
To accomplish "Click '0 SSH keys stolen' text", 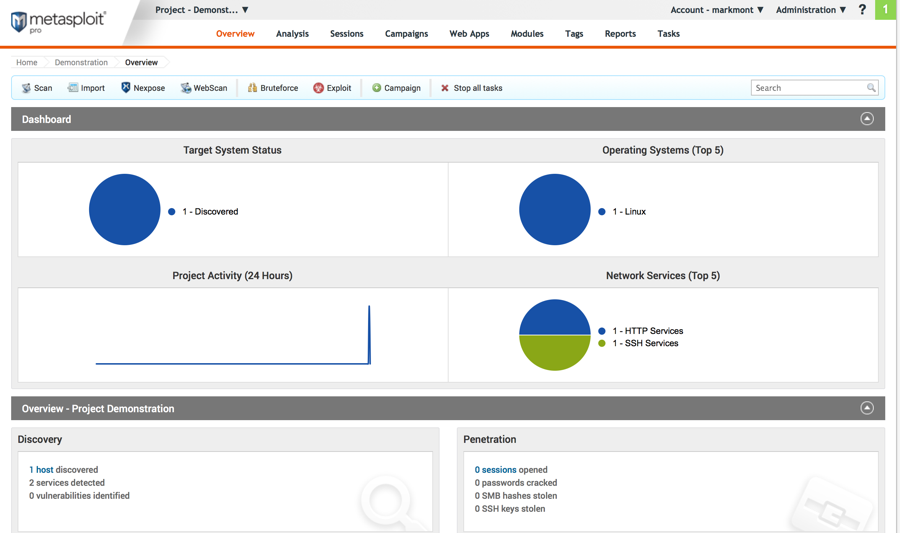I will [510, 508].
